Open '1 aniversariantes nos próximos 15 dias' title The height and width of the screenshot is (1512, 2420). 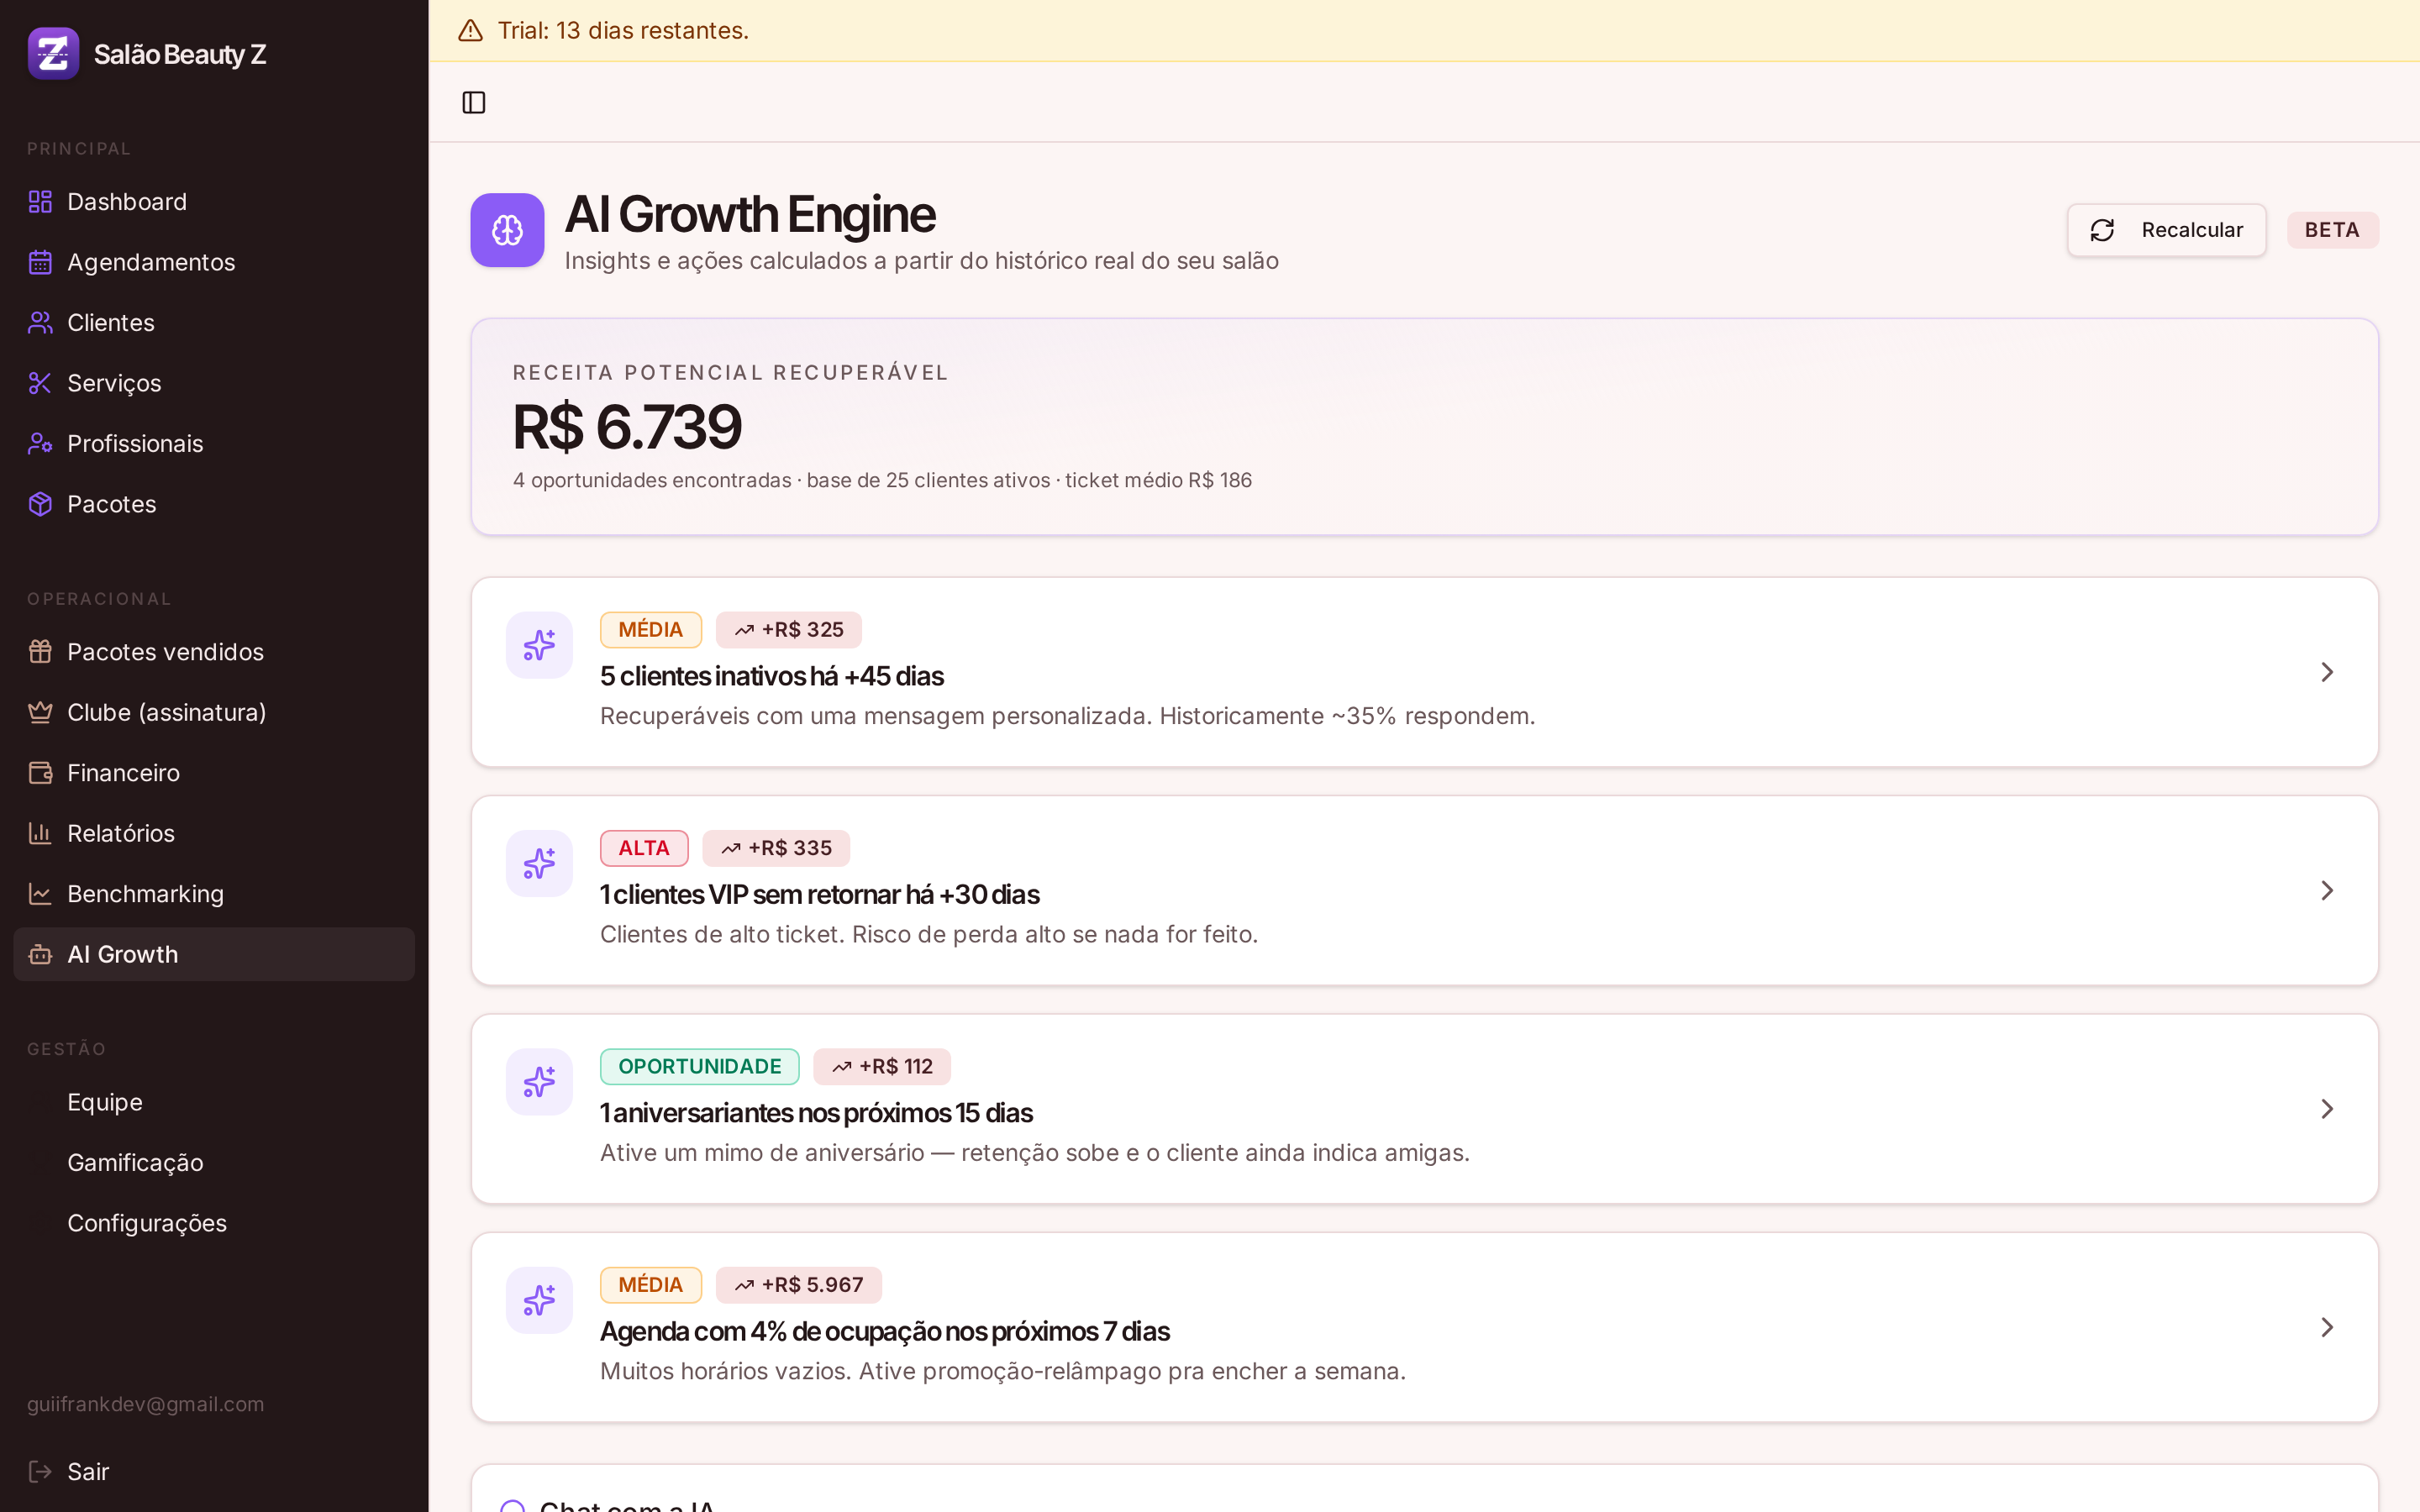click(816, 1113)
